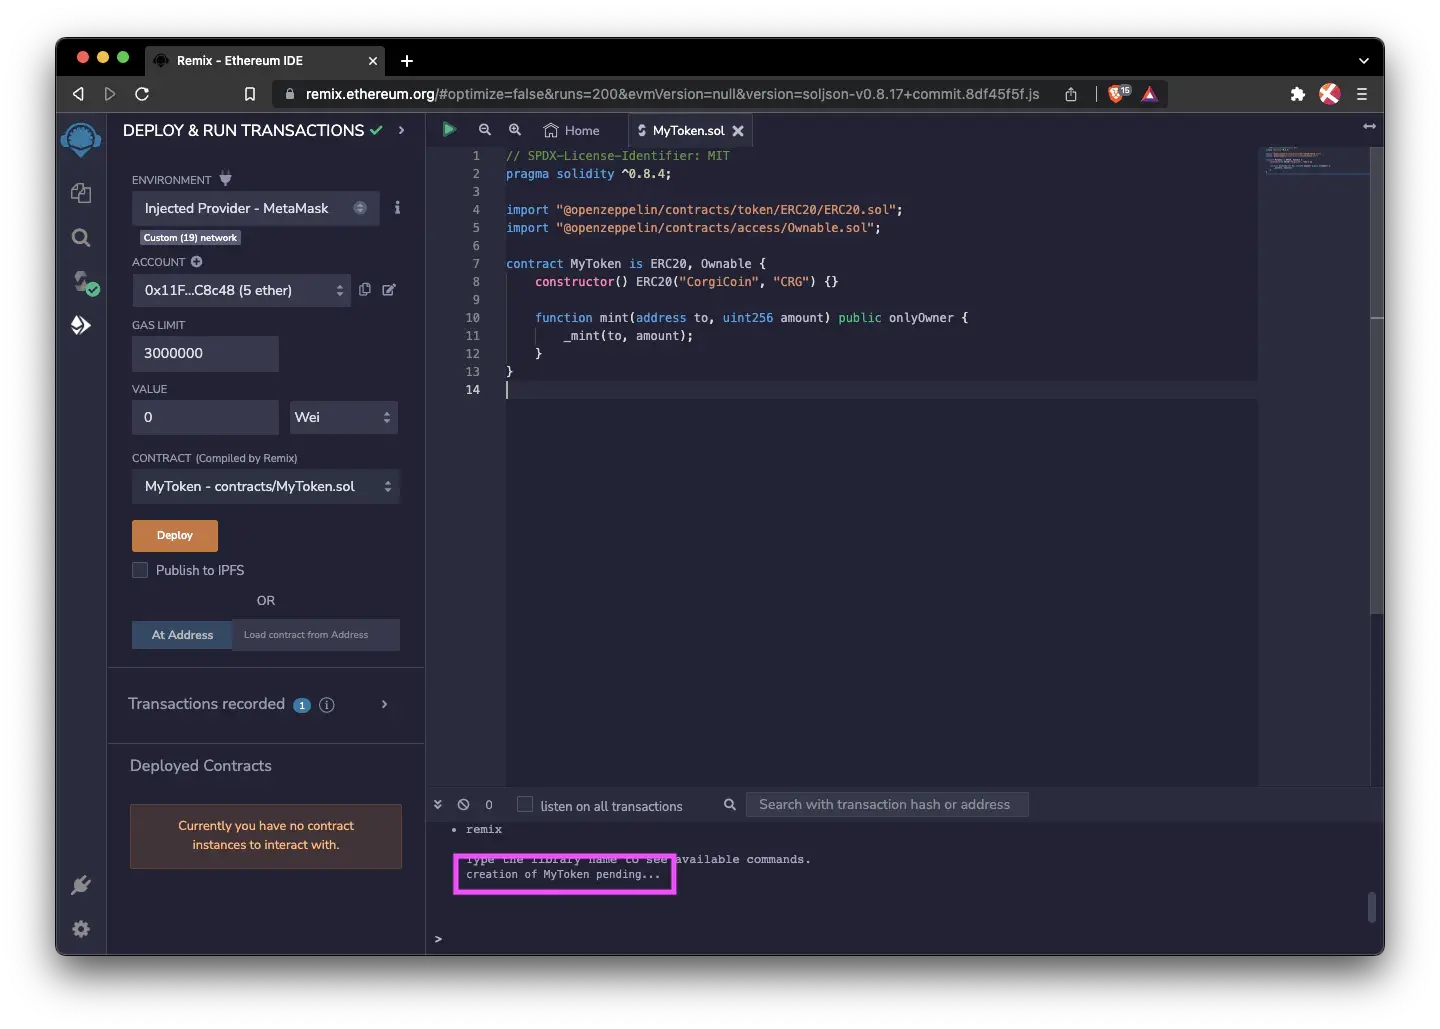Image resolution: width=1440 pixels, height=1029 pixels.
Task: Clear the terminal console output
Action: point(463,804)
